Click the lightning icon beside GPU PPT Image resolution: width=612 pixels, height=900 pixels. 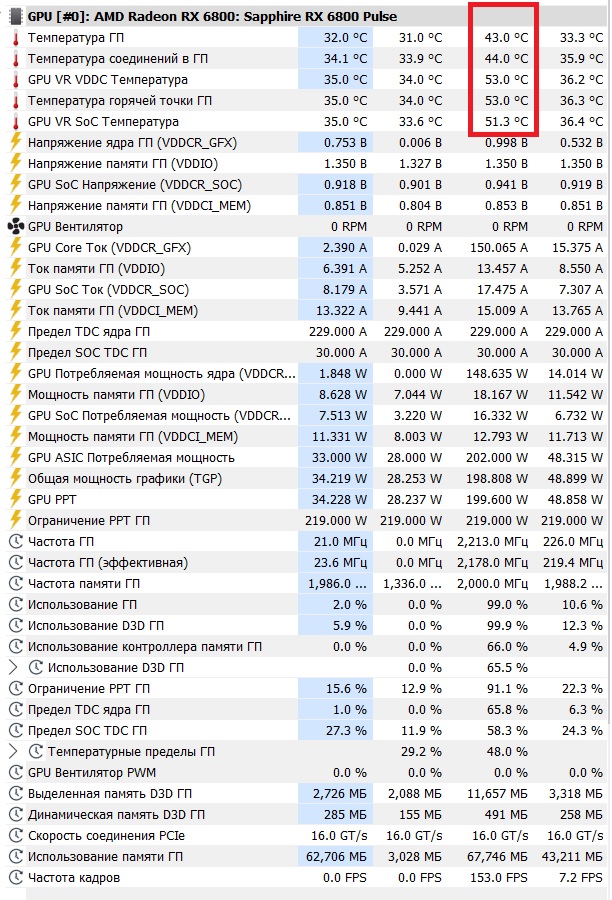tap(15, 500)
